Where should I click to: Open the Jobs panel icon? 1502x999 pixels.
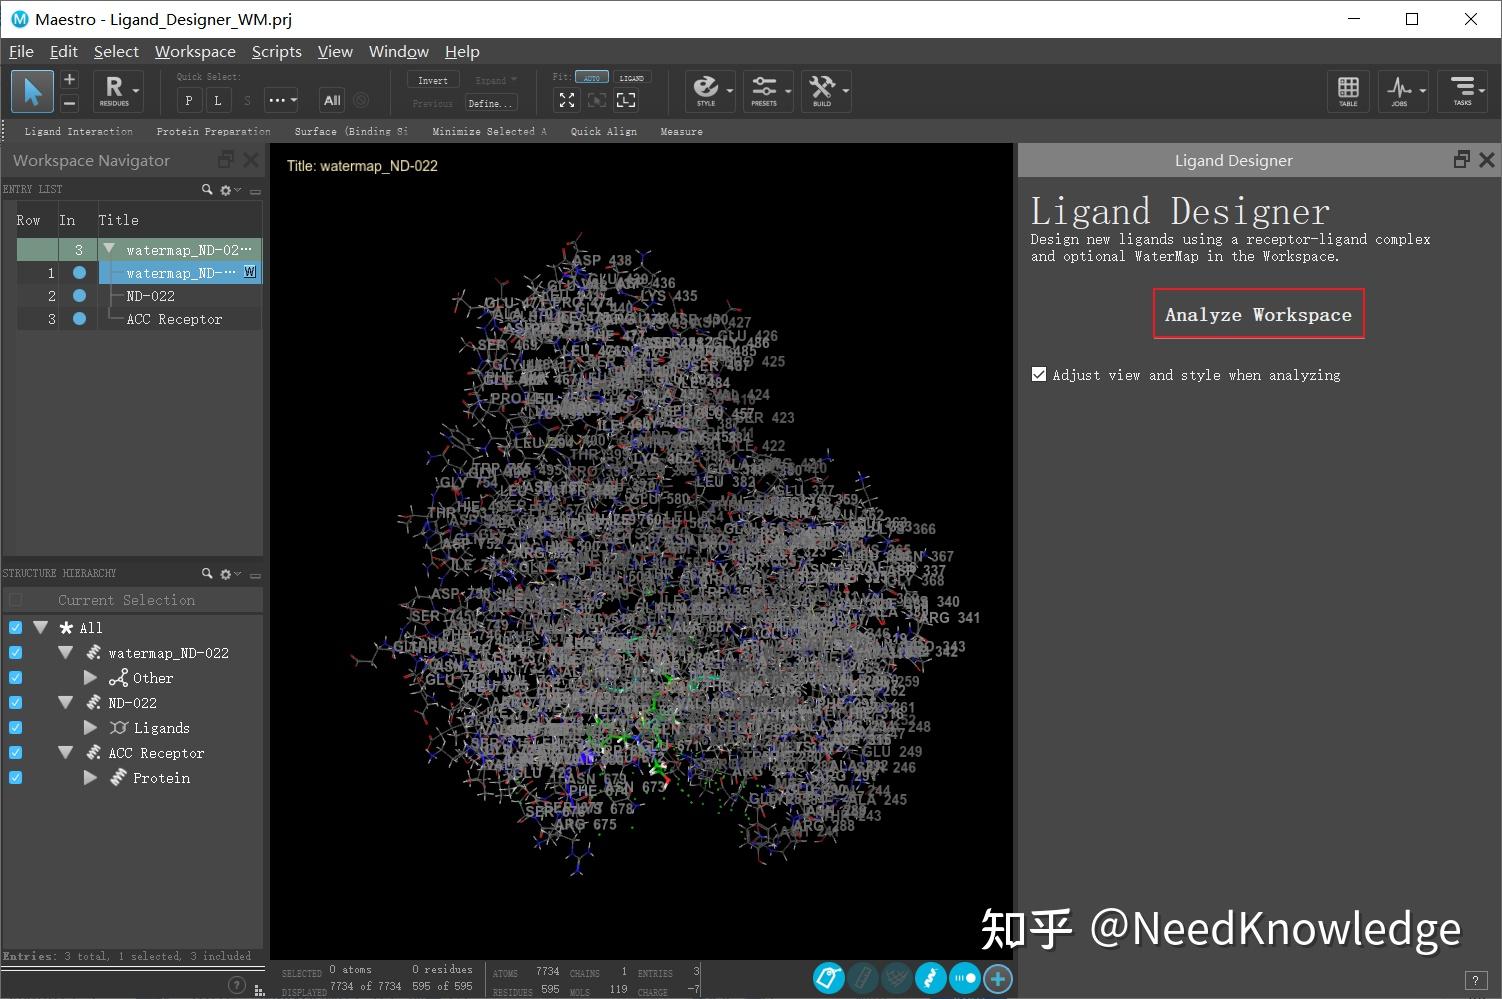click(x=1402, y=91)
